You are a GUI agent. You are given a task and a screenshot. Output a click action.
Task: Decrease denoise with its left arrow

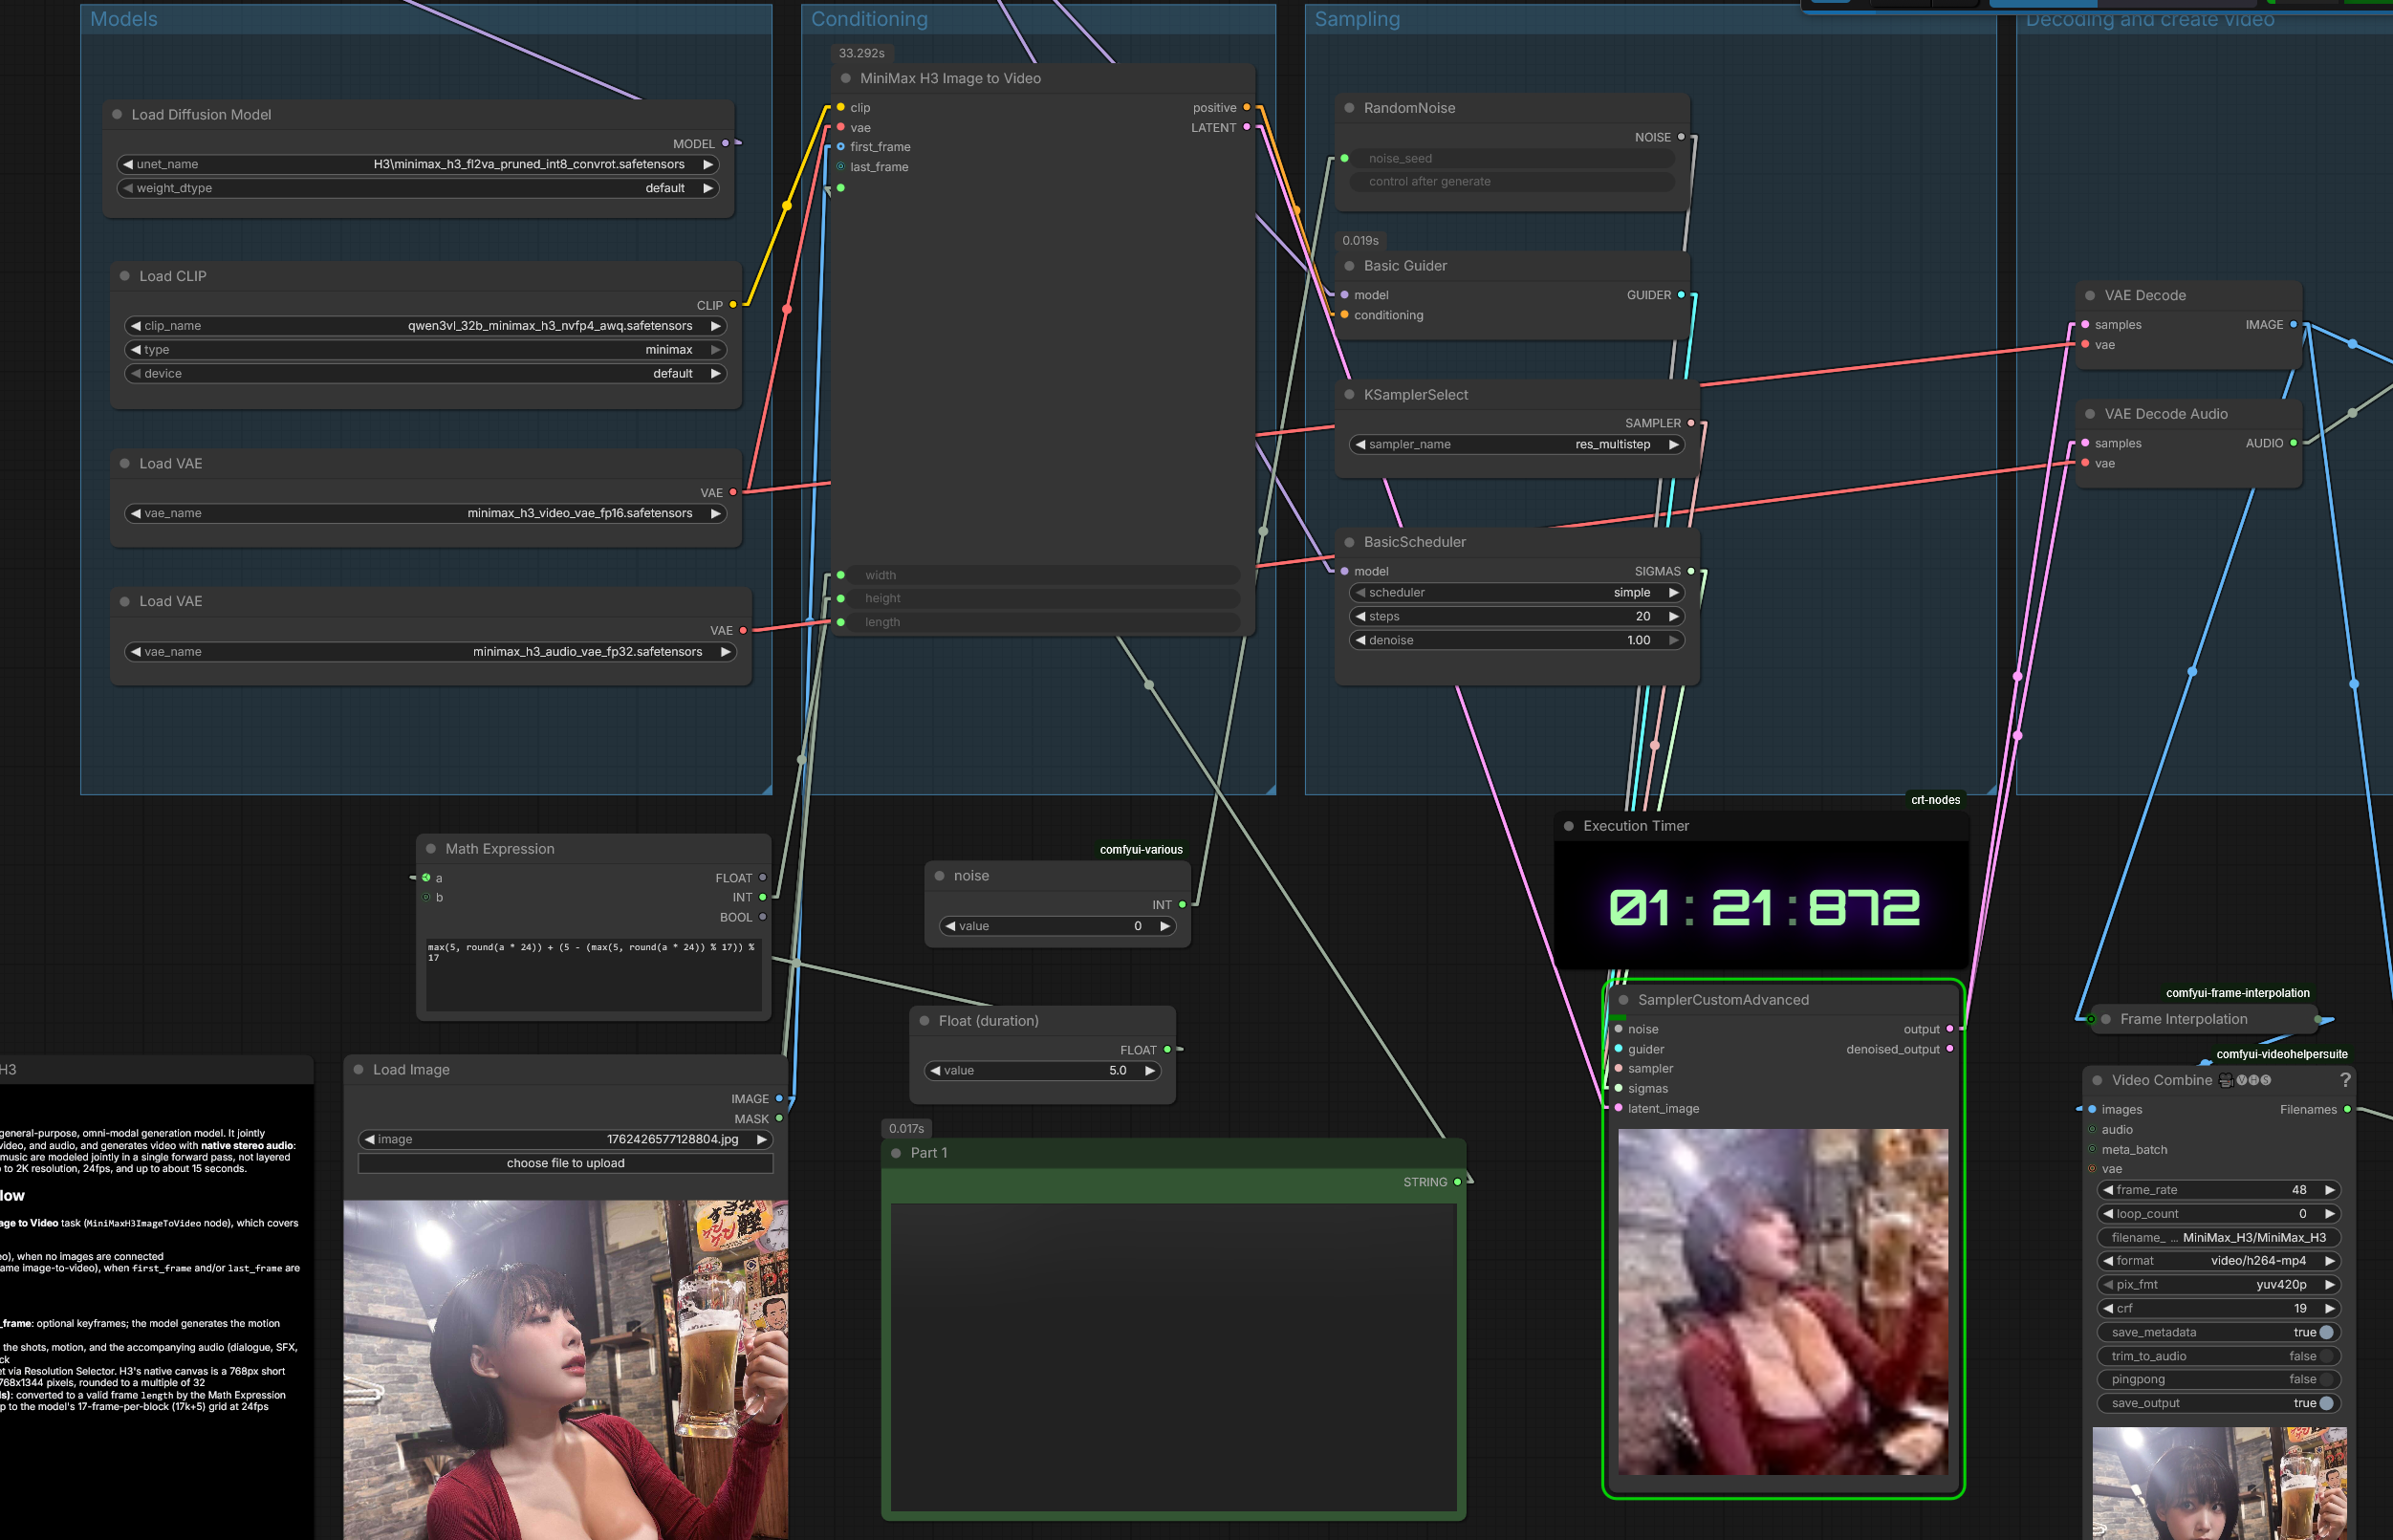(1360, 641)
